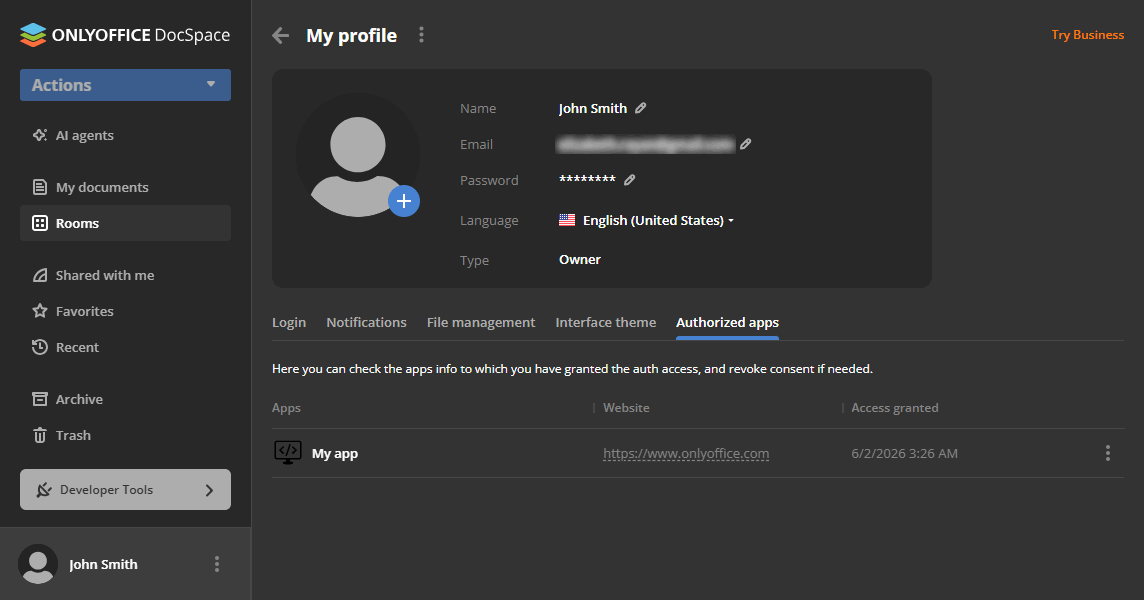Click the Apps column header

[x=286, y=408]
